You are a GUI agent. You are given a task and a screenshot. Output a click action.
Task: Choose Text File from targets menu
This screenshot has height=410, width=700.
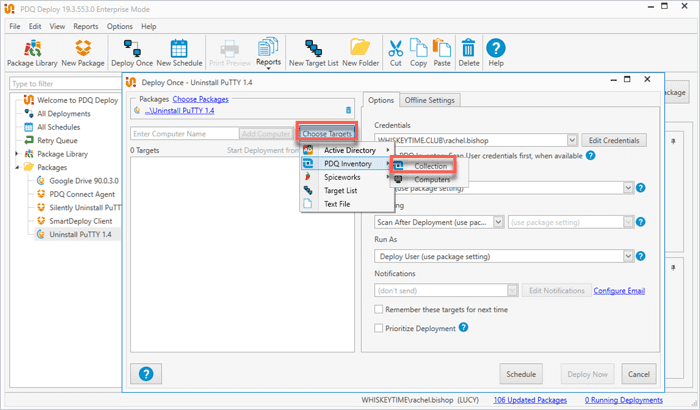[x=347, y=204]
